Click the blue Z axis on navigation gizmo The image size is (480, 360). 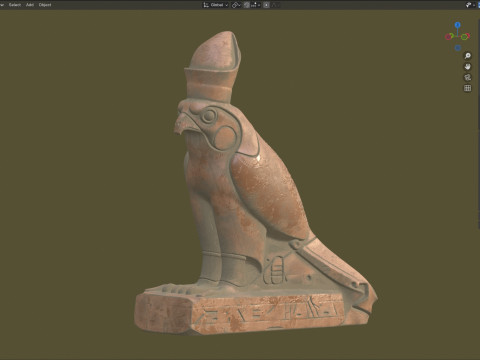pos(458,25)
